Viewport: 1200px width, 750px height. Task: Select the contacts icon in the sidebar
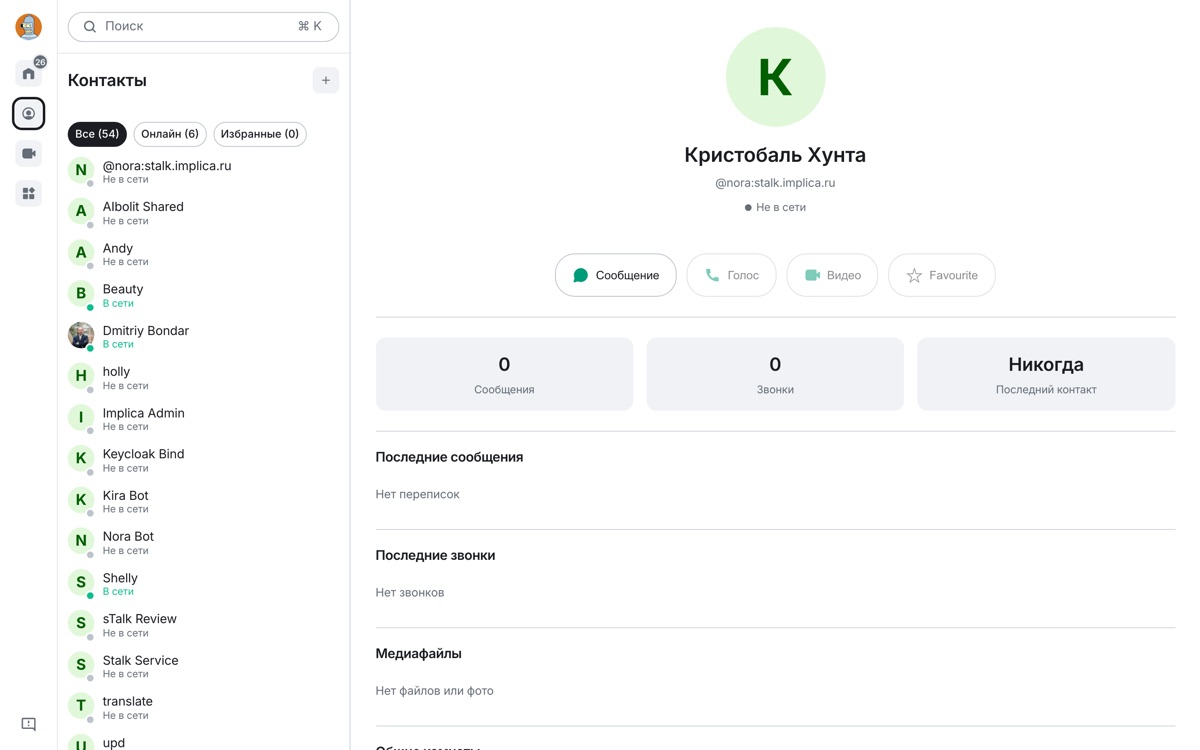pos(29,113)
